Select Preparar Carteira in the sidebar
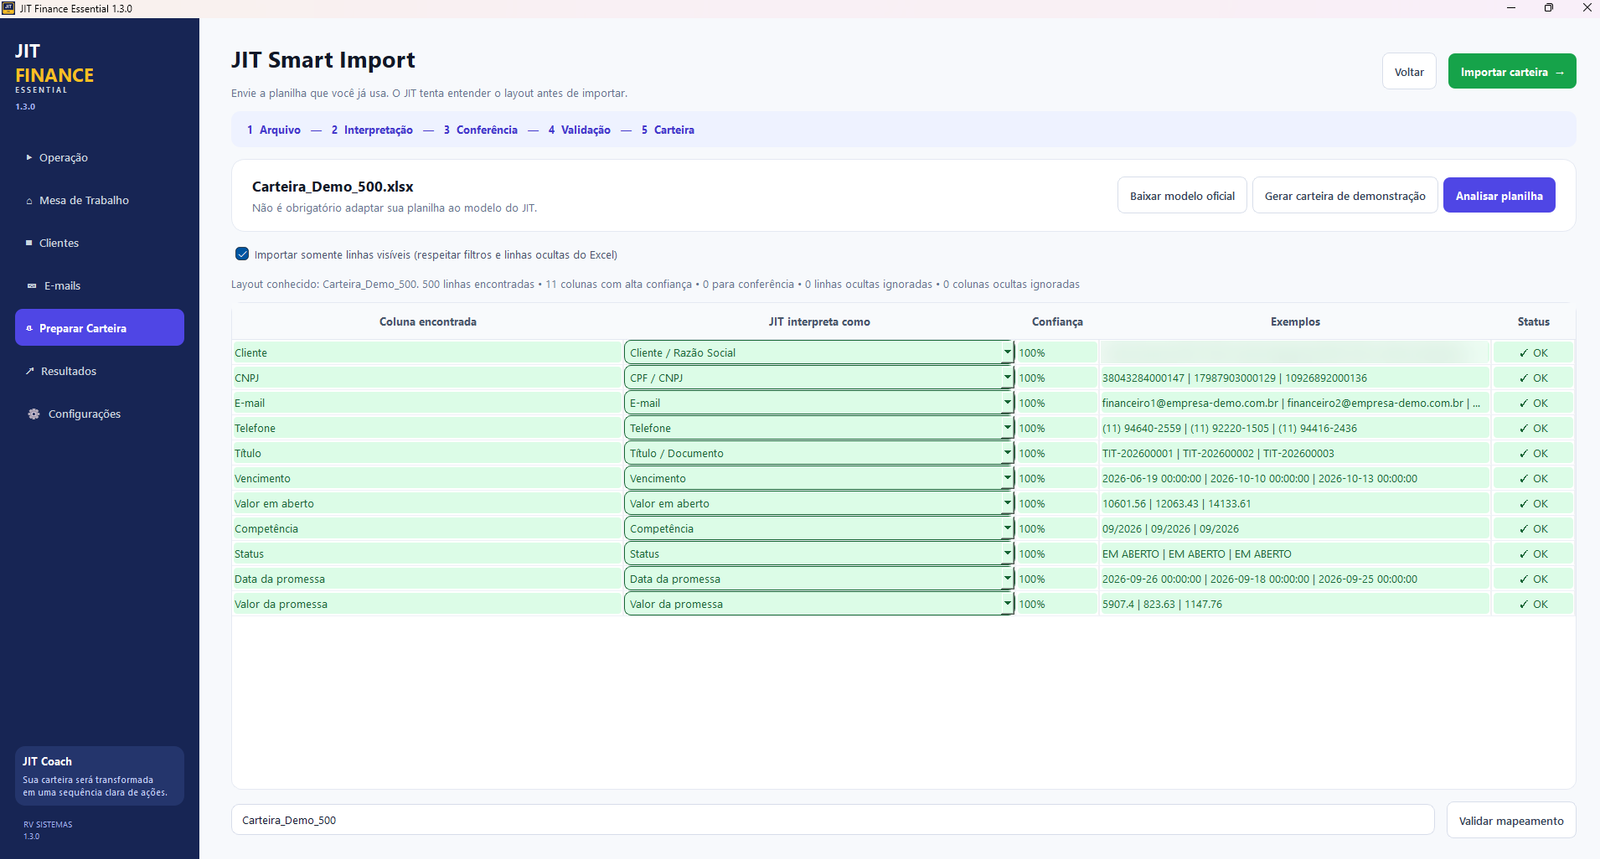Viewport: 1600px width, 859px height. click(99, 328)
